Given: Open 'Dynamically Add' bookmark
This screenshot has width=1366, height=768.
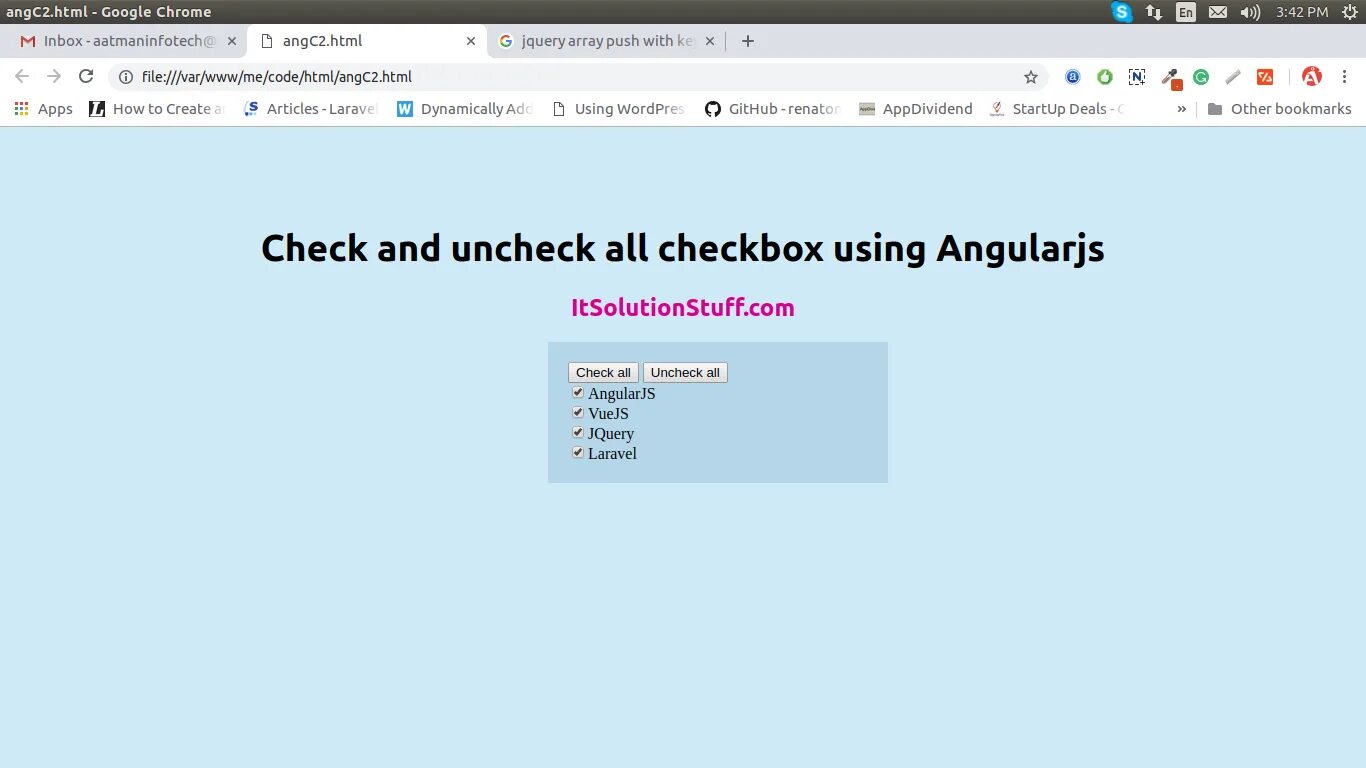Looking at the screenshot, I should (x=465, y=109).
